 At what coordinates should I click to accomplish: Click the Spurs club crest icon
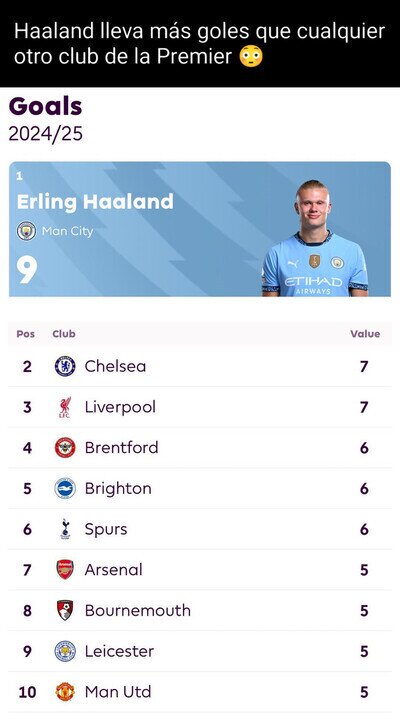tap(65, 529)
